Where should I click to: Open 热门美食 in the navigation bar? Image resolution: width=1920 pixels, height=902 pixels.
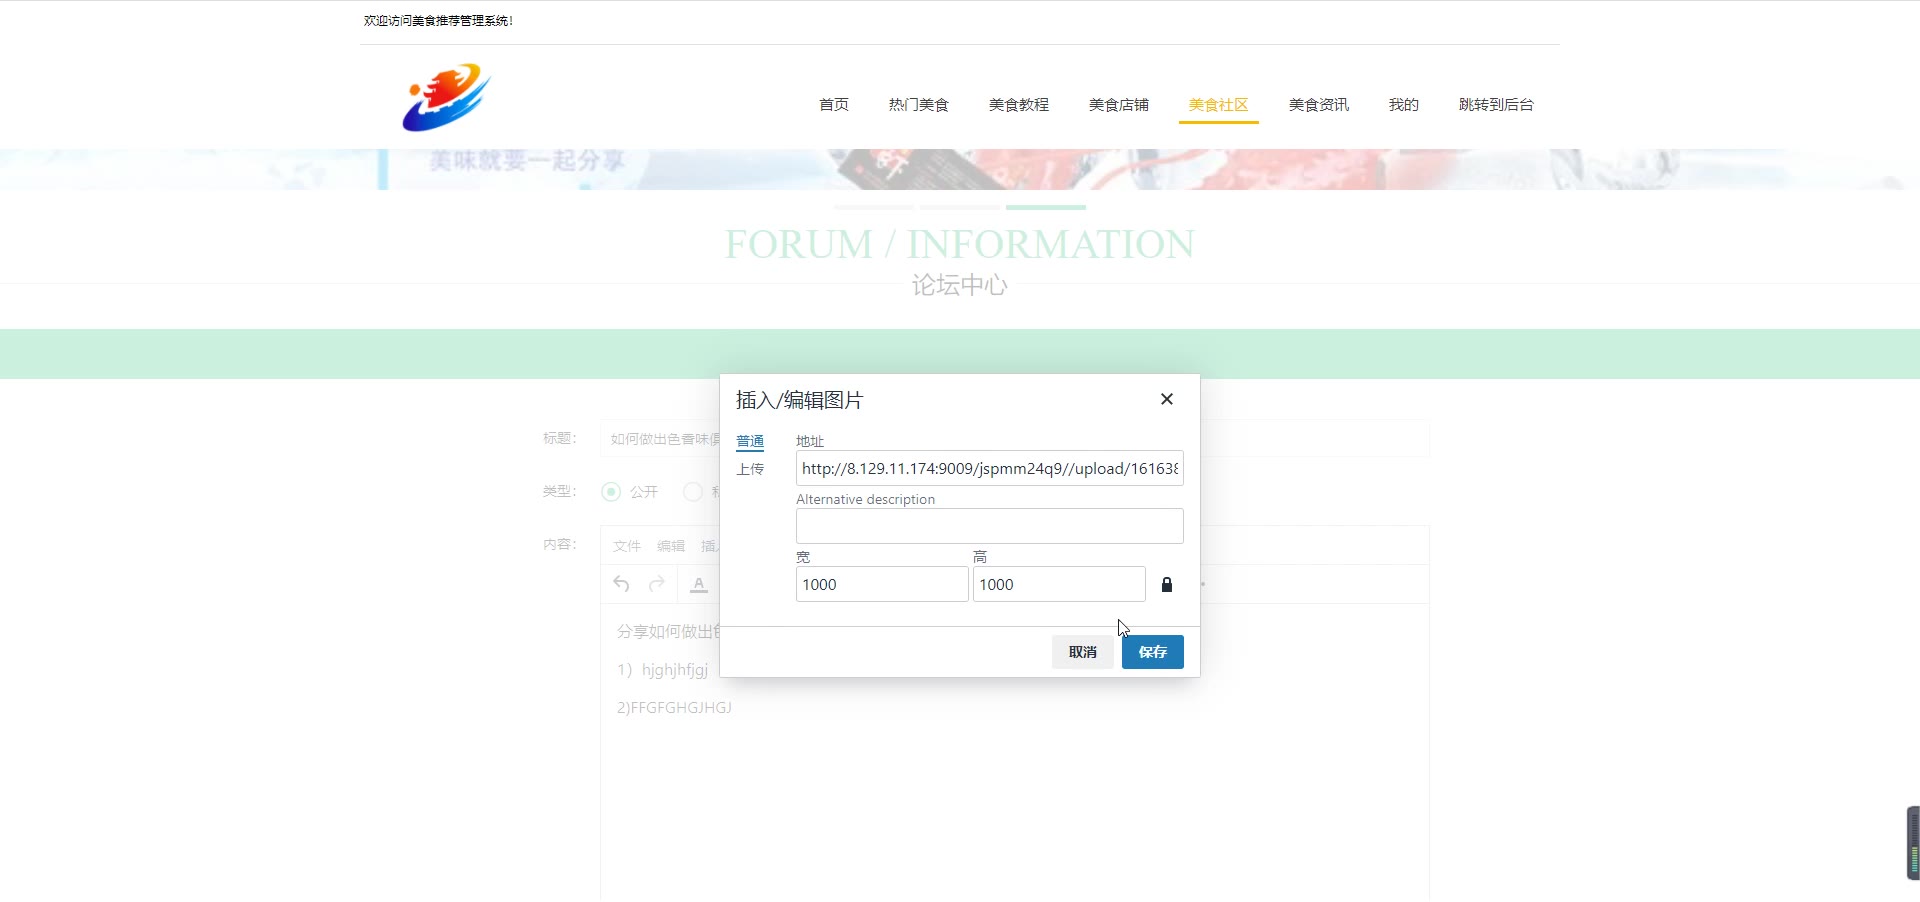[919, 104]
